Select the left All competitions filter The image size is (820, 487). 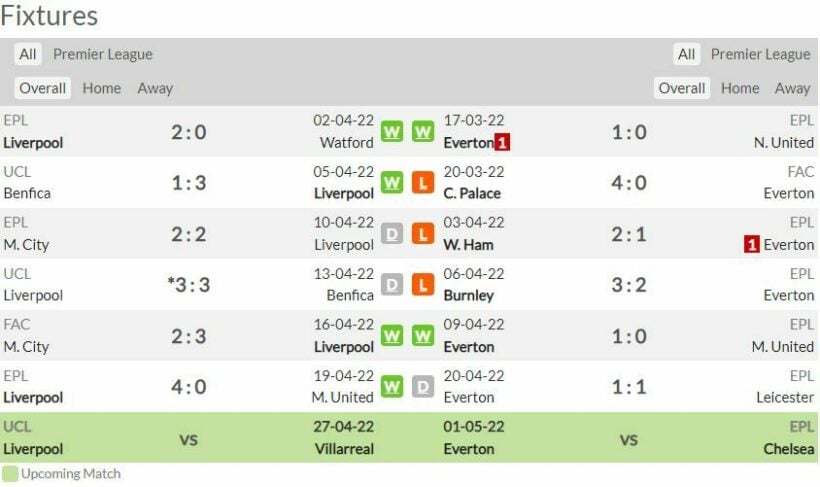click(x=28, y=54)
